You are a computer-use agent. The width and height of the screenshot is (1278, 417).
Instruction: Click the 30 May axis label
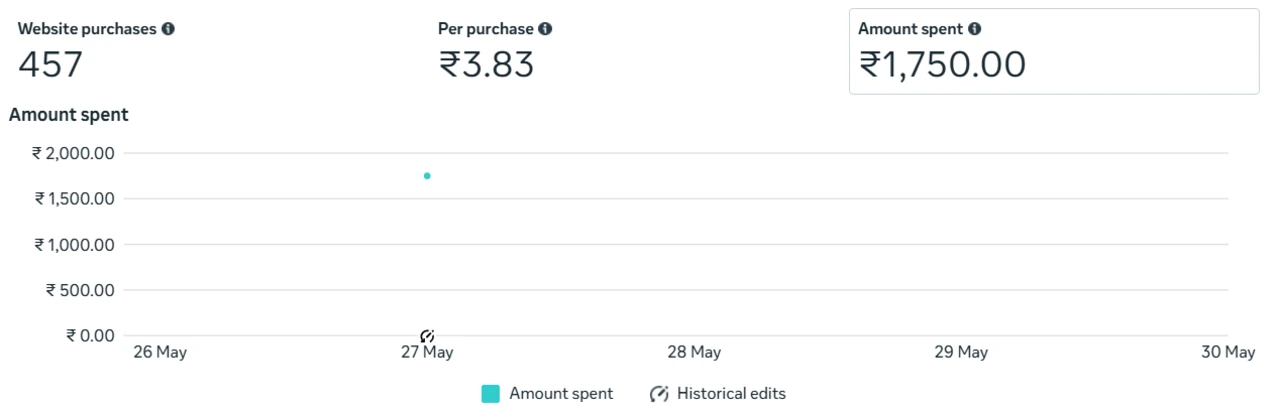click(1227, 353)
